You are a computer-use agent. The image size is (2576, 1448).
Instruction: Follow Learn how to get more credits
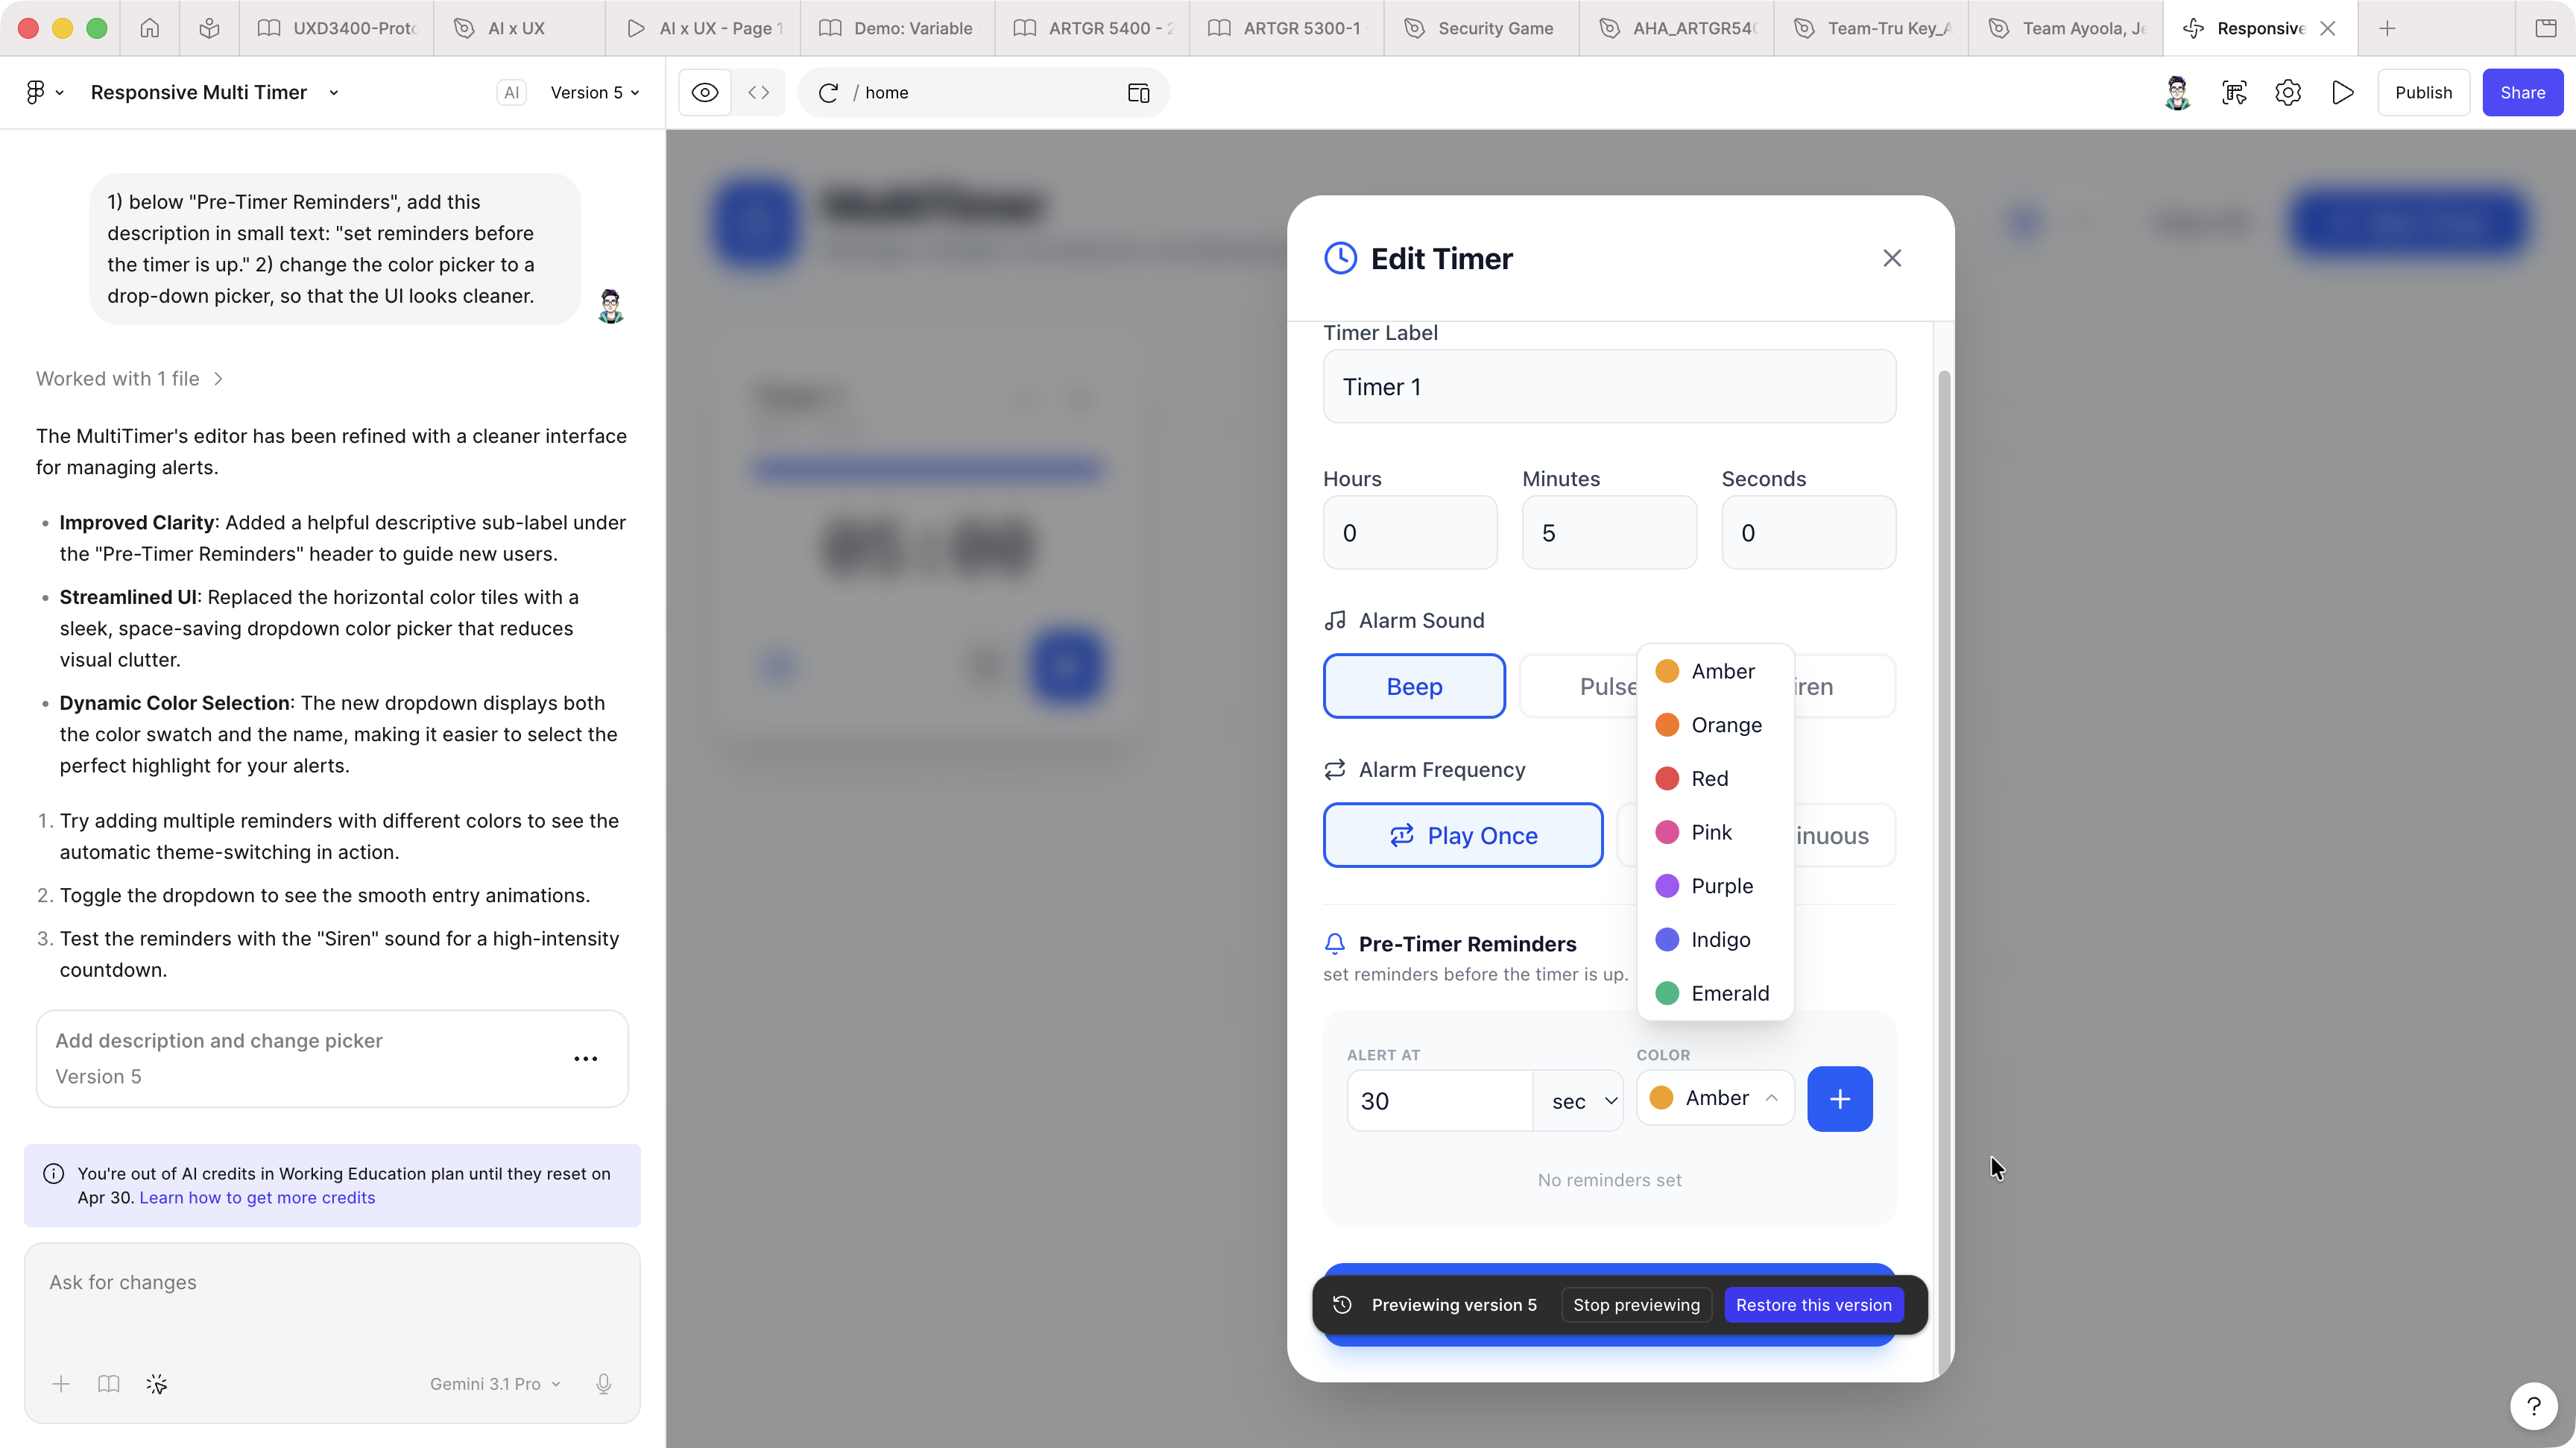(257, 1197)
